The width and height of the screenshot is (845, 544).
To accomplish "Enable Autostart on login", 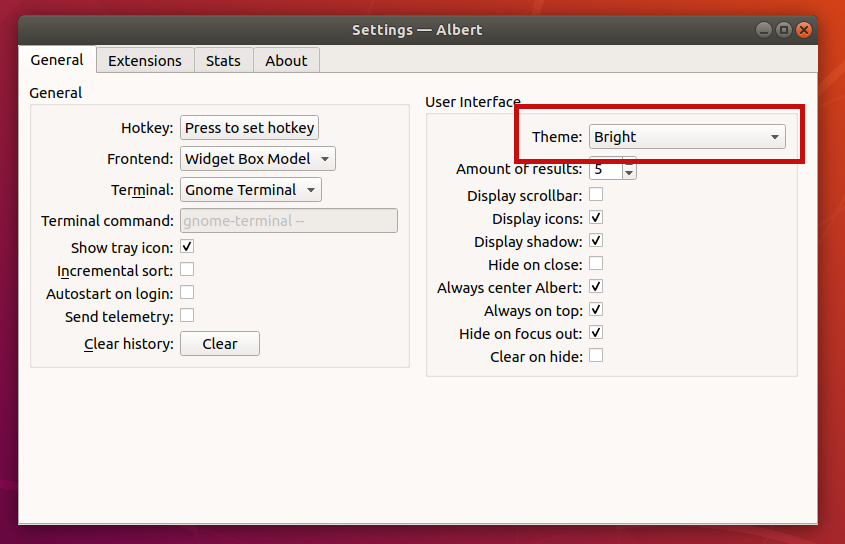I will (x=187, y=293).
